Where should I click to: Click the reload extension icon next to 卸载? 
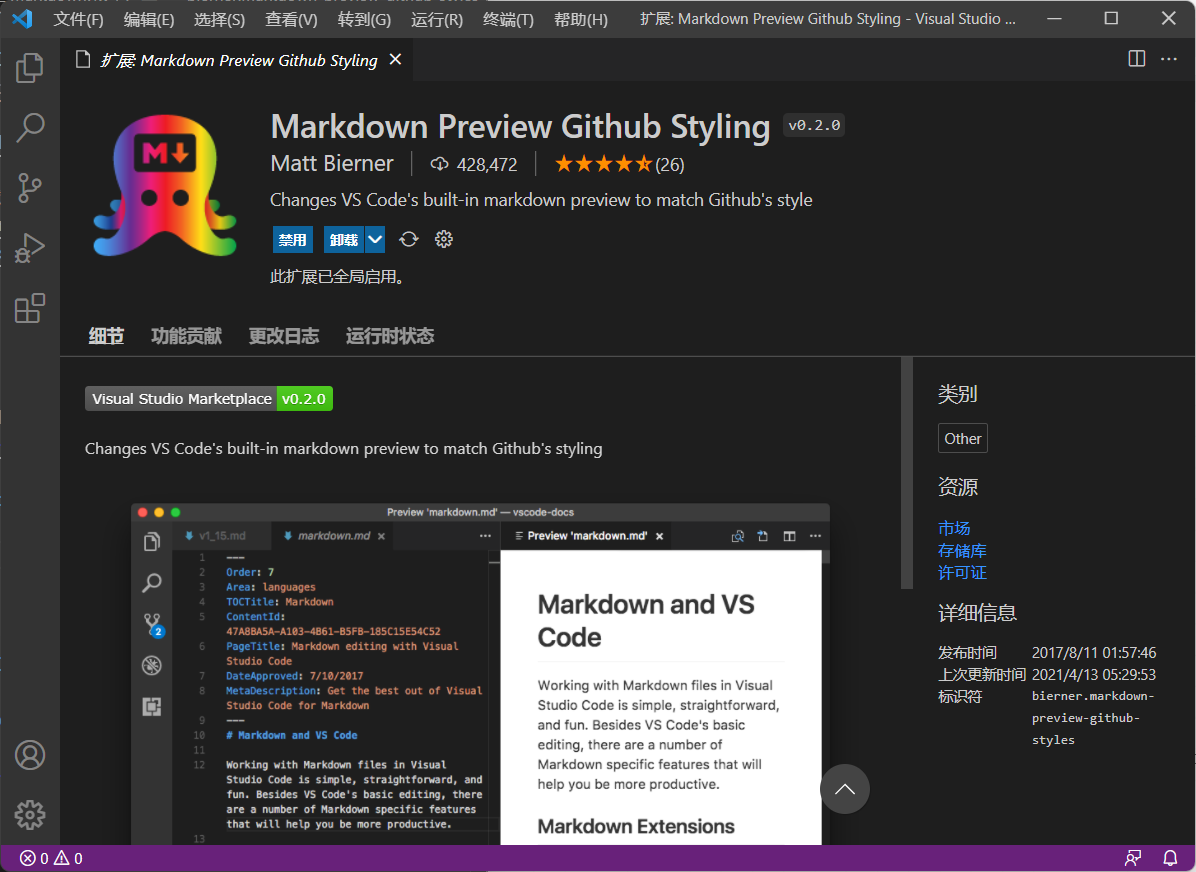[x=408, y=239]
